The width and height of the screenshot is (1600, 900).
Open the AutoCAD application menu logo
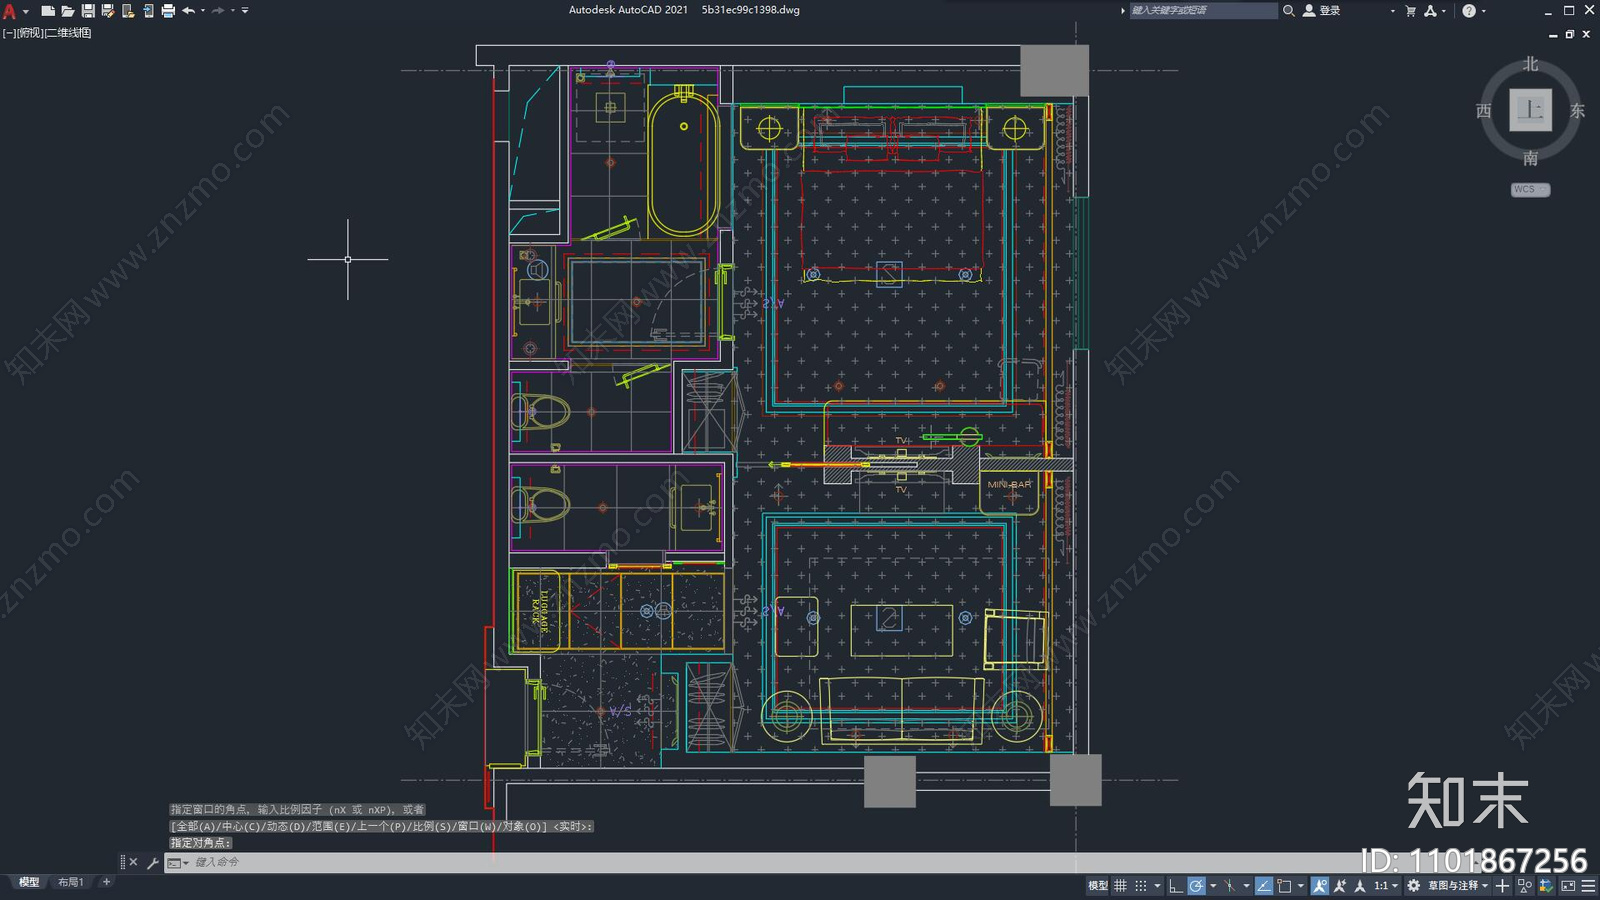tap(9, 11)
